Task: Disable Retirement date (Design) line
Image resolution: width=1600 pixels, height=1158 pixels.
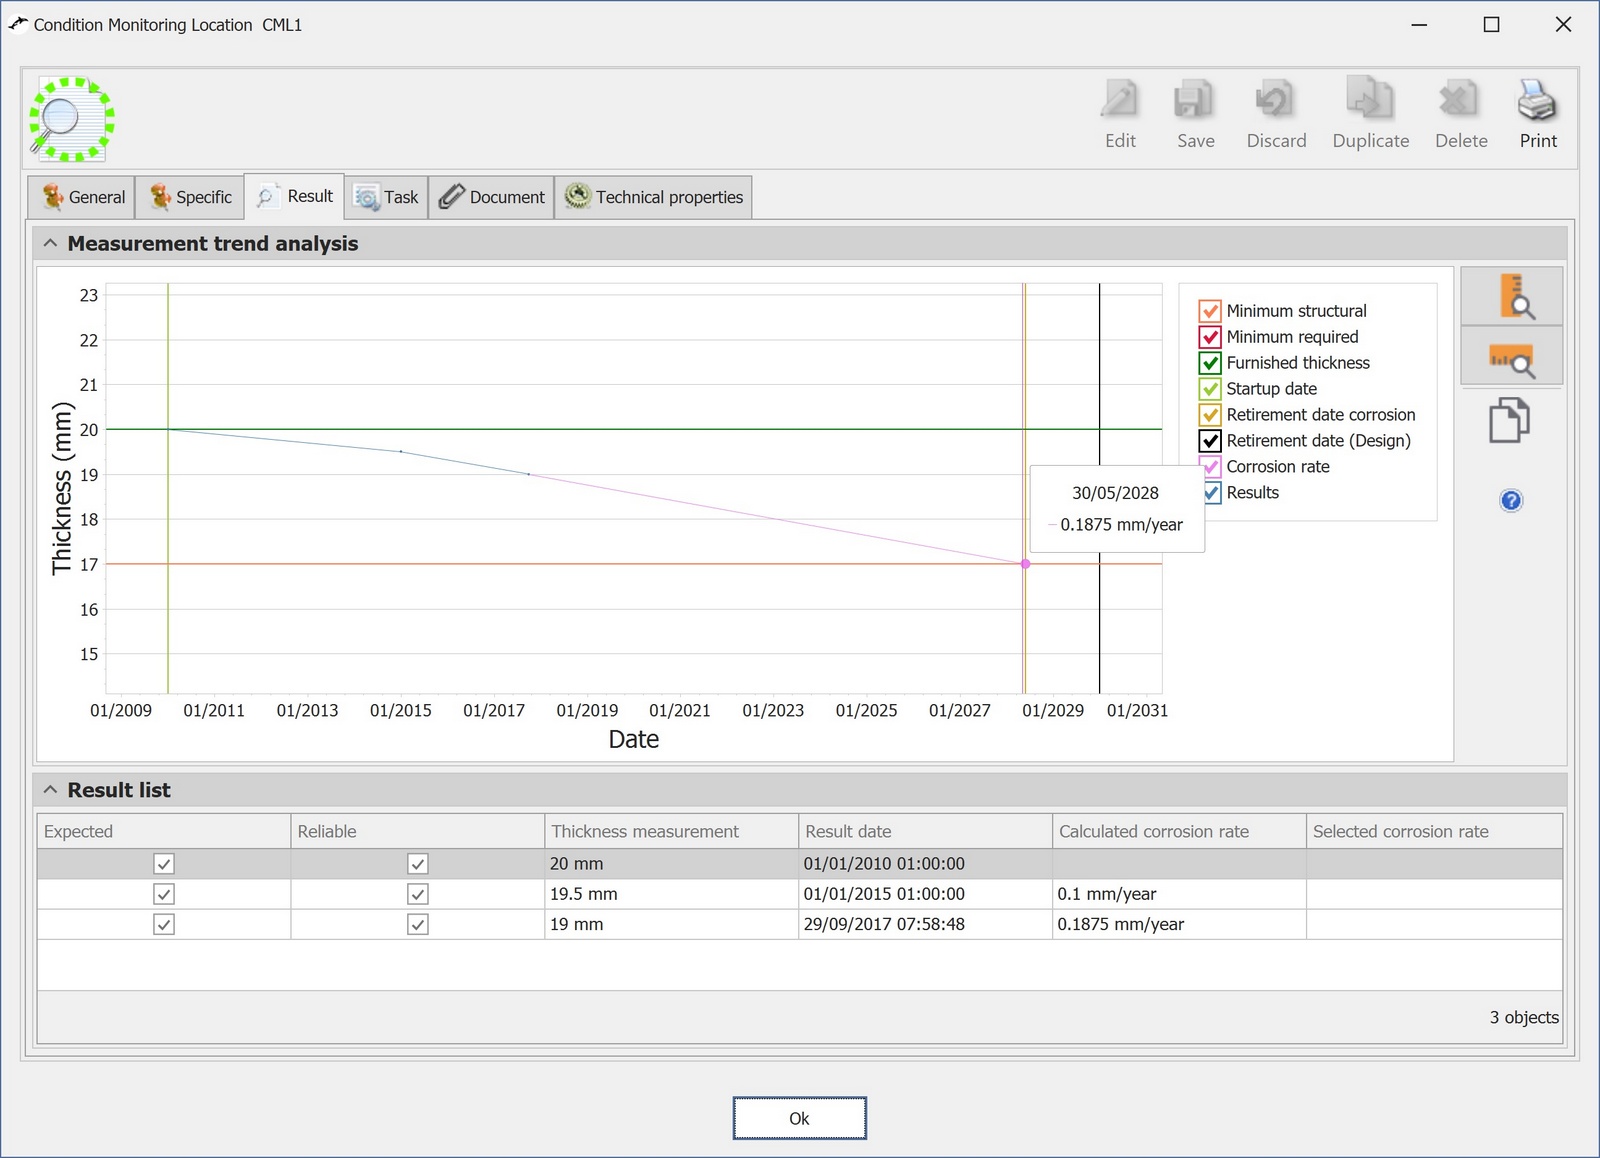Action: 1210,441
